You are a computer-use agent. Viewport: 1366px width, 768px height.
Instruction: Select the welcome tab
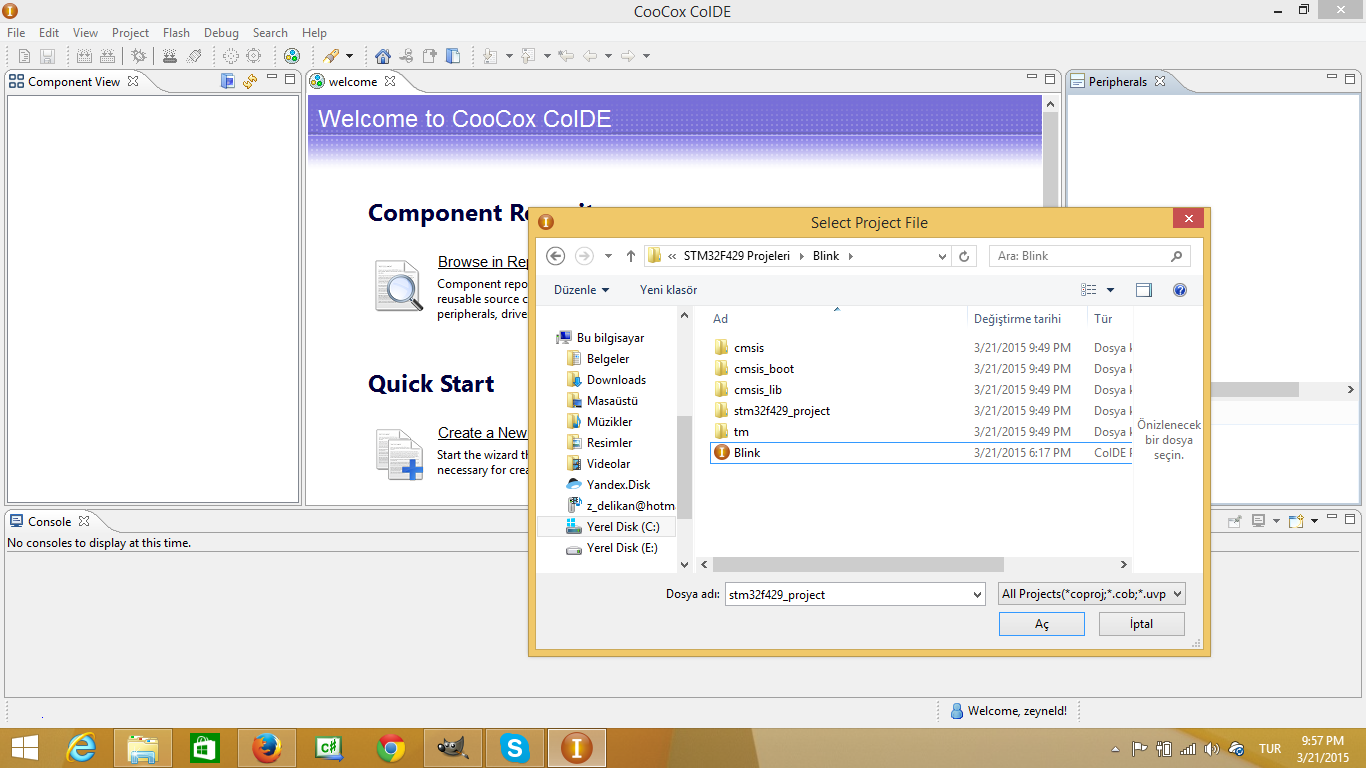tap(353, 81)
